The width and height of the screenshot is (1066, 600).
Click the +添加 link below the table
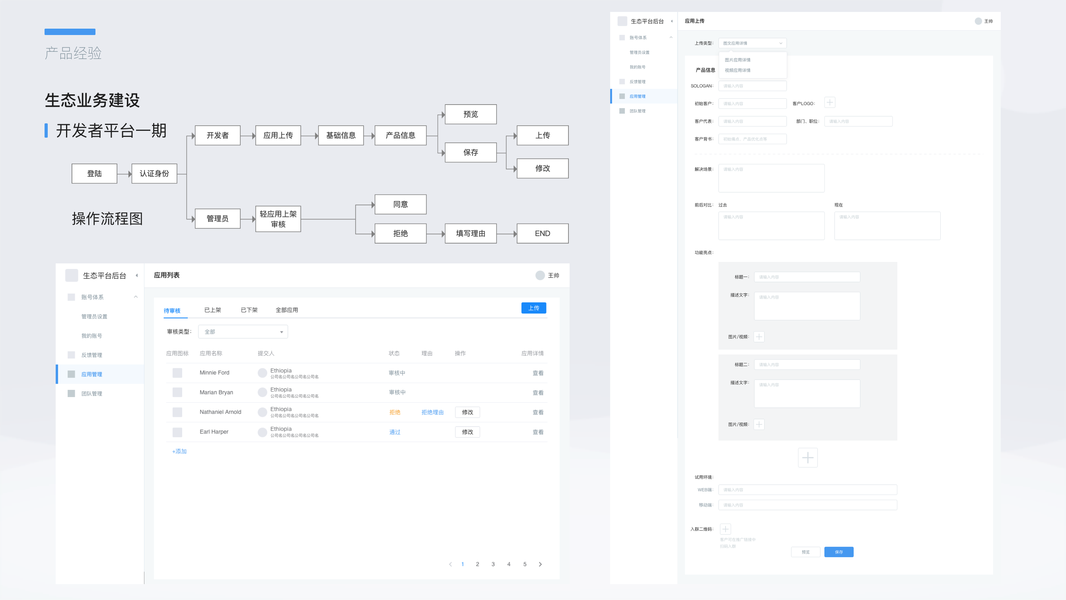tap(179, 451)
